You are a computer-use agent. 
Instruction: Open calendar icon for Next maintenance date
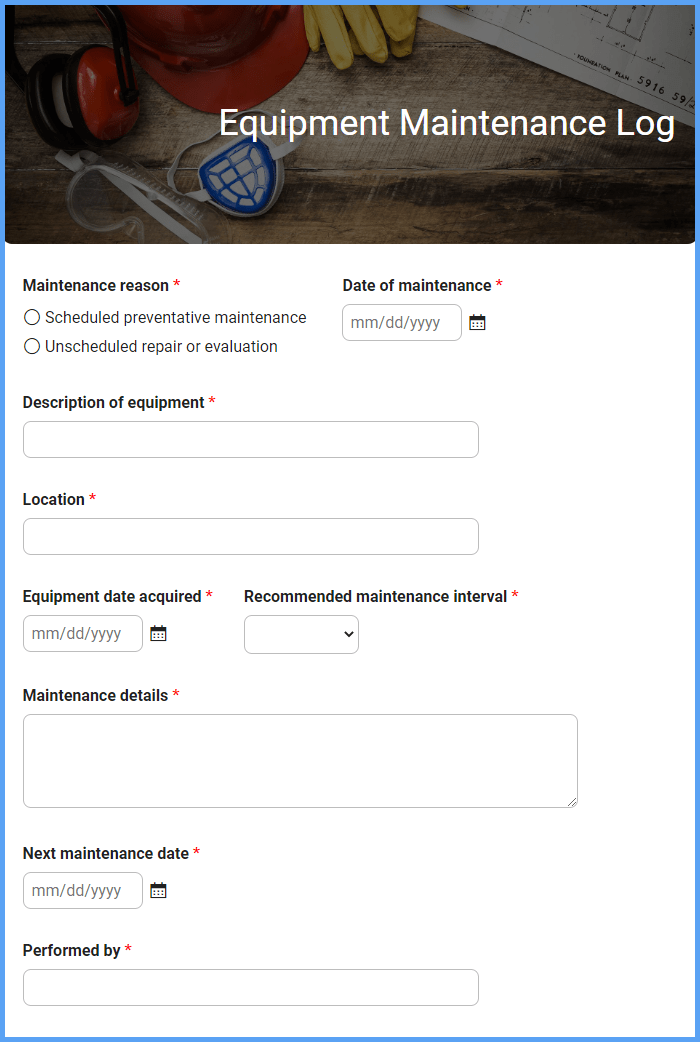click(x=158, y=890)
